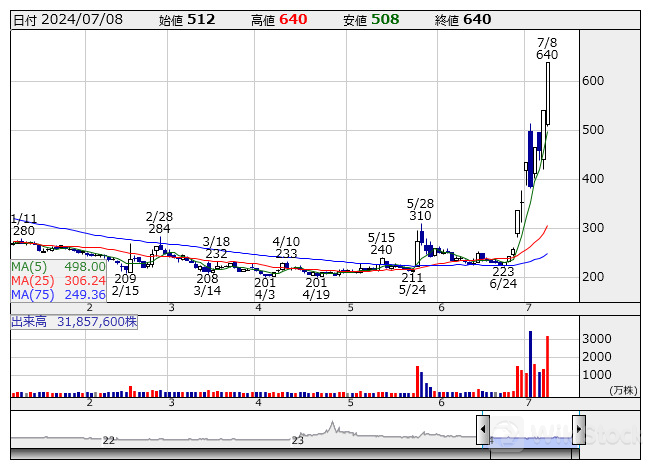Select the MA(75) legend entry
Screen dimensions: 653x470
pyautogui.click(x=58, y=295)
